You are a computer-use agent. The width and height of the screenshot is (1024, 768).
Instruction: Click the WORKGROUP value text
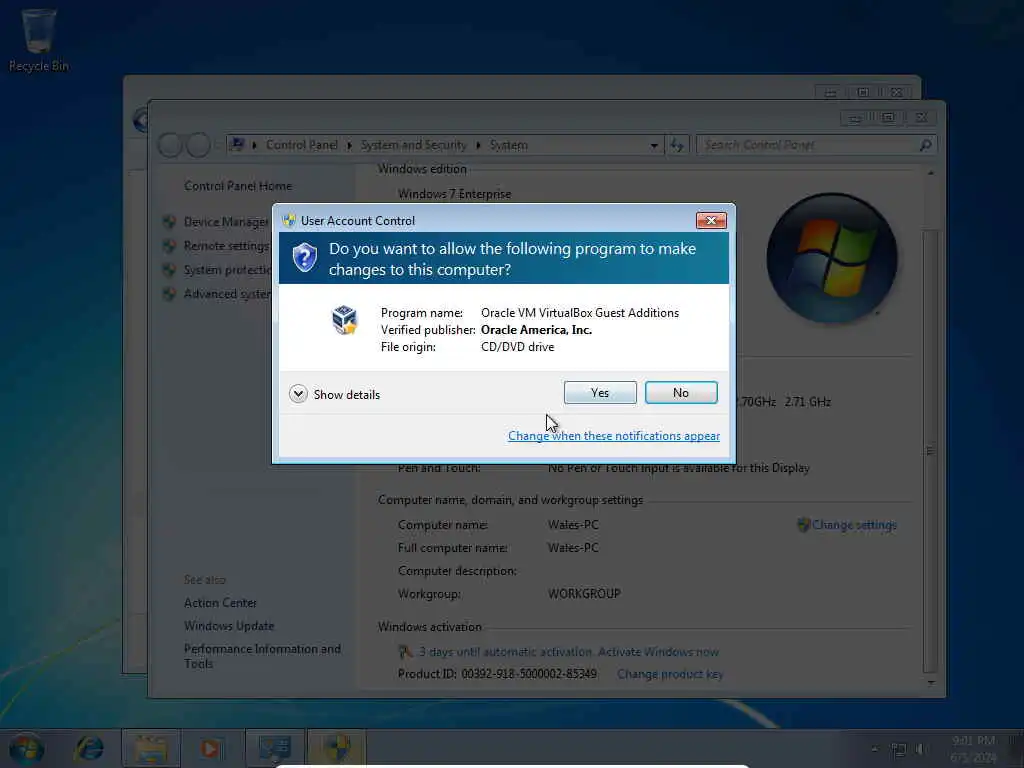[584, 594]
